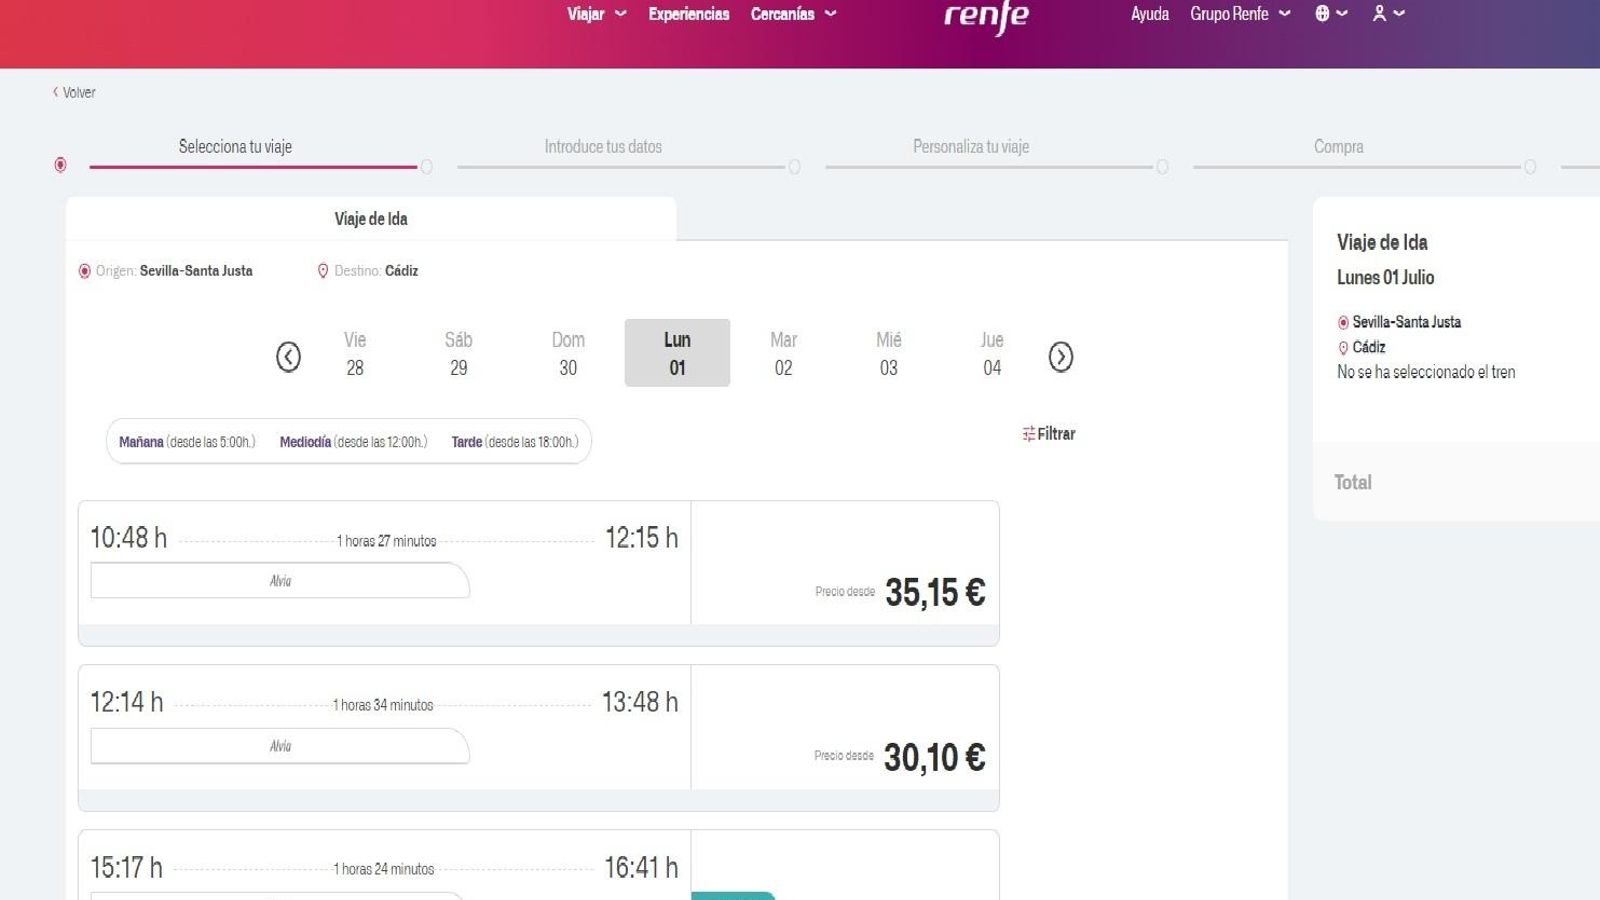Open the Ayuda page
Screen dimensions: 1600x900
point(1149,14)
